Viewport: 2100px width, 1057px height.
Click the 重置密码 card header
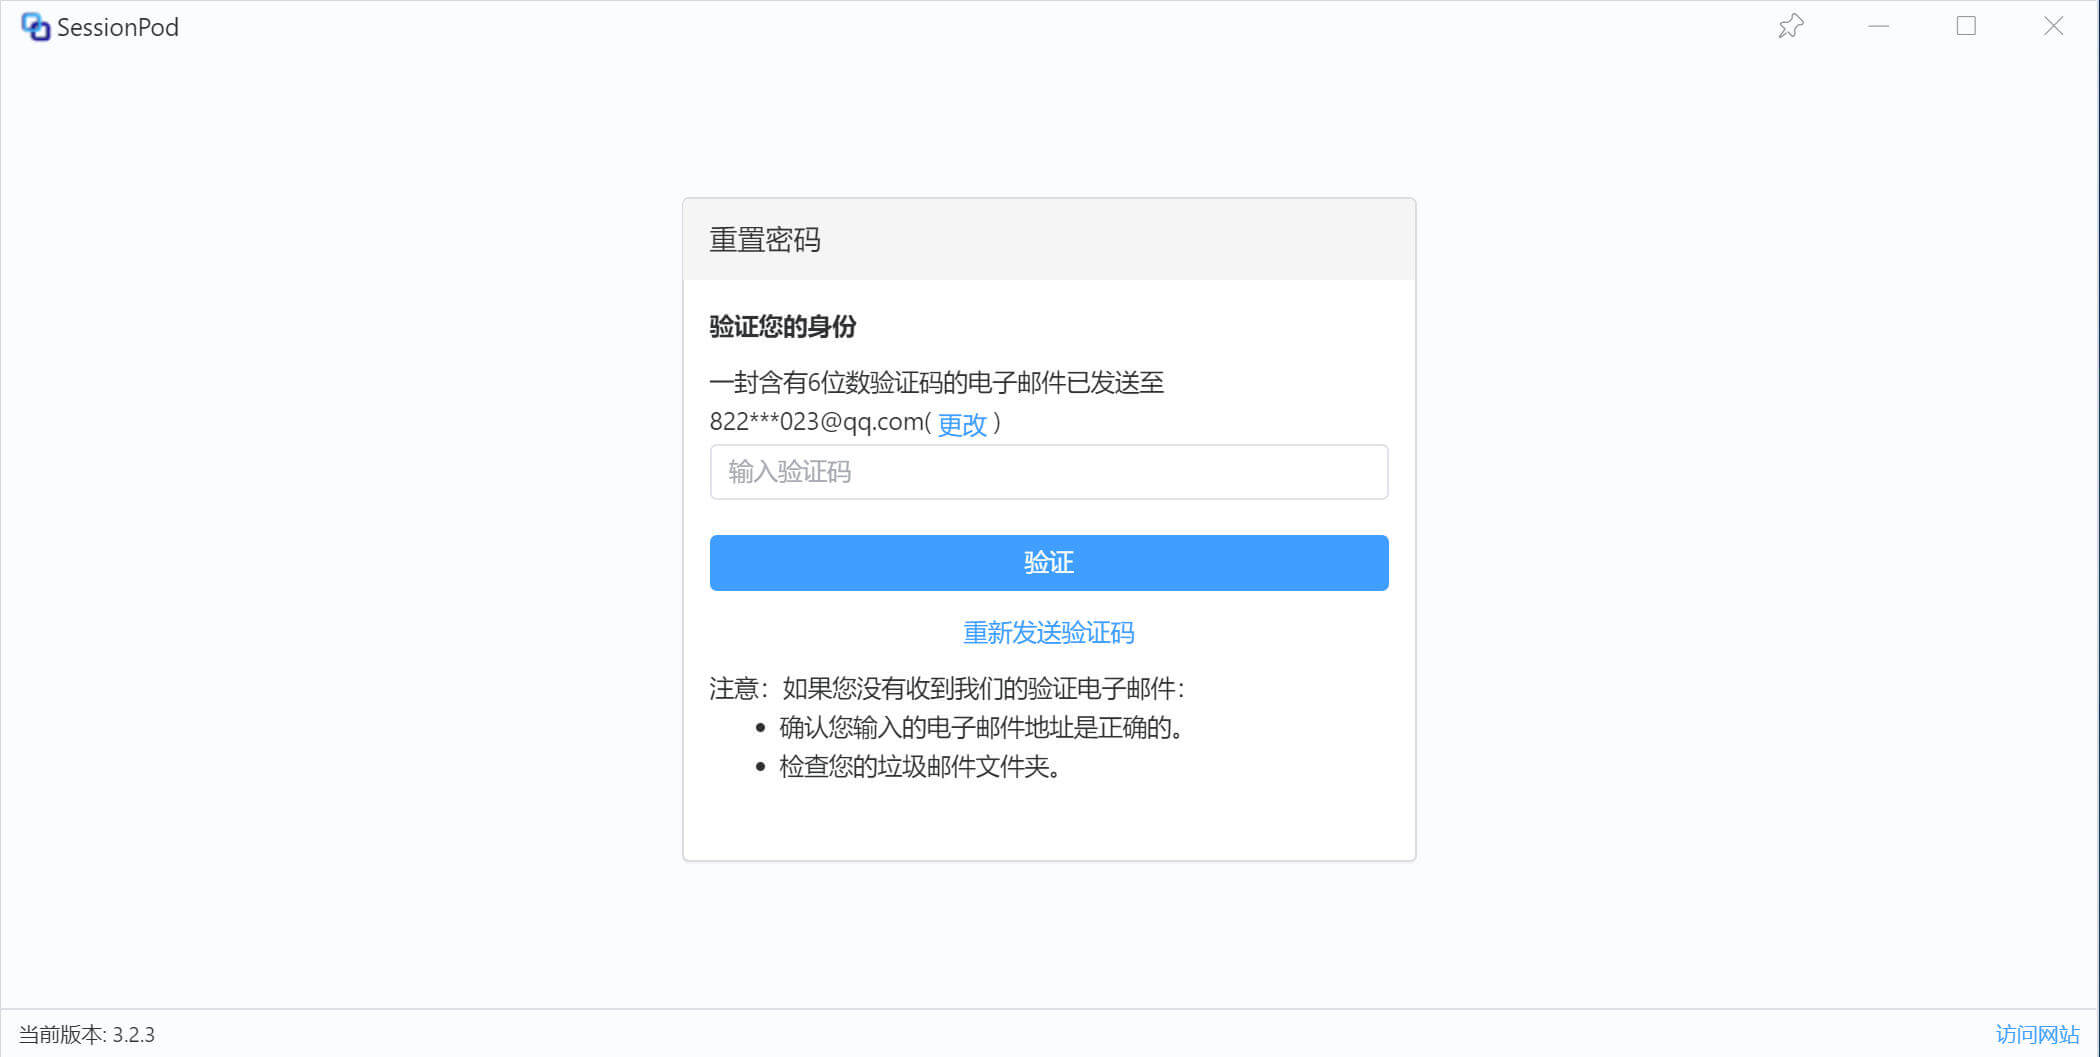(765, 240)
